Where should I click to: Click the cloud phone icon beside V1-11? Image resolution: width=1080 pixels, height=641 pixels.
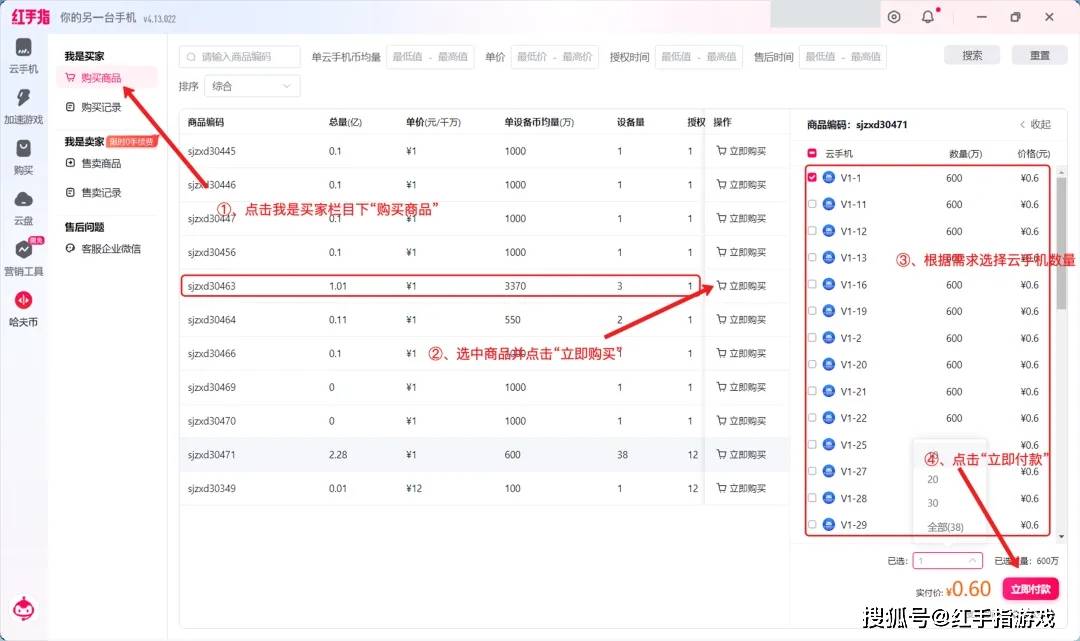829,204
